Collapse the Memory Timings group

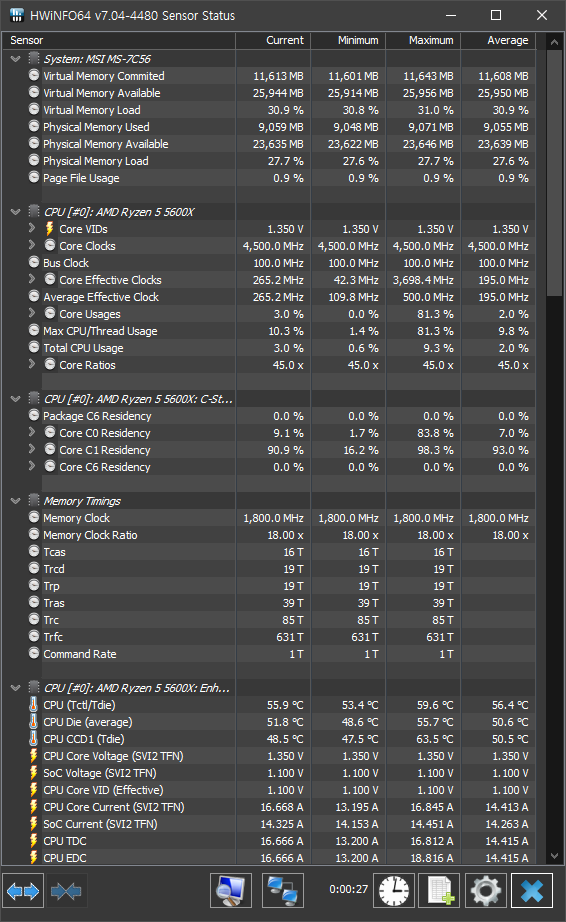tap(16, 501)
